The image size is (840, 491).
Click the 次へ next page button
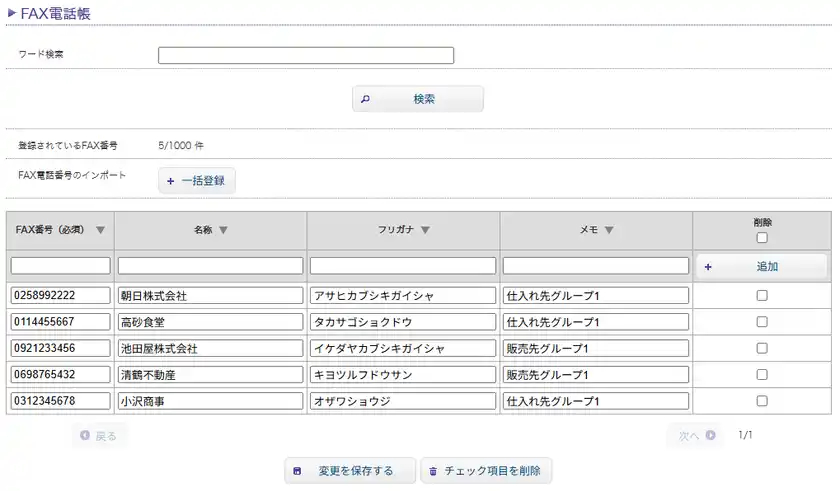tap(695, 435)
